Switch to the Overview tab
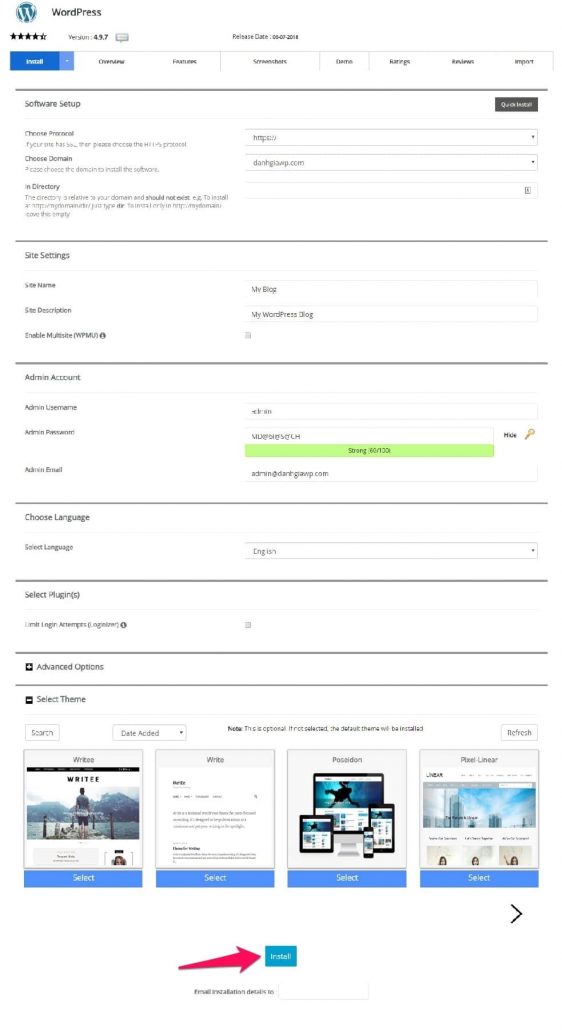The image size is (562, 1030). click(x=111, y=61)
